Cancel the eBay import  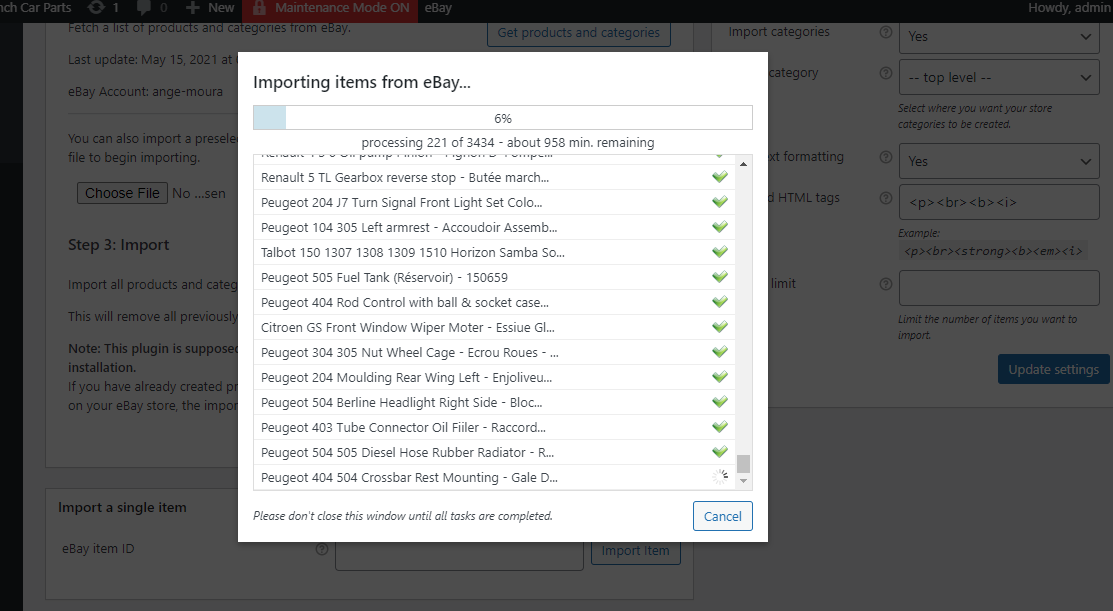pos(722,516)
